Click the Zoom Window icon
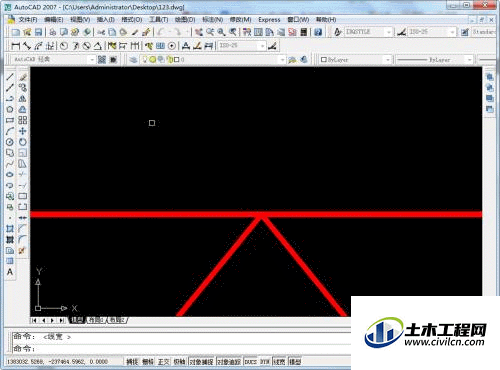 click(221, 32)
